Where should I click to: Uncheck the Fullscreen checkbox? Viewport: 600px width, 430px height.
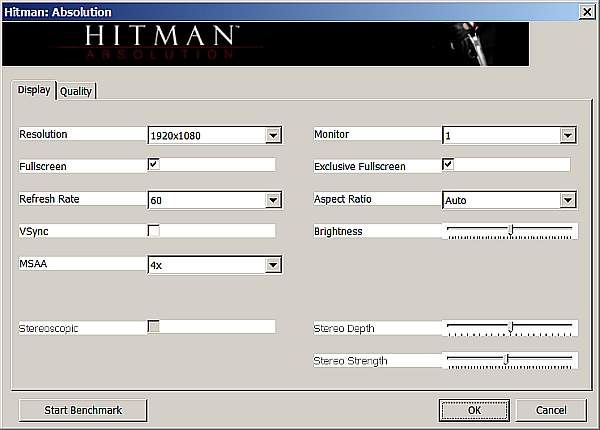pyautogui.click(x=153, y=165)
